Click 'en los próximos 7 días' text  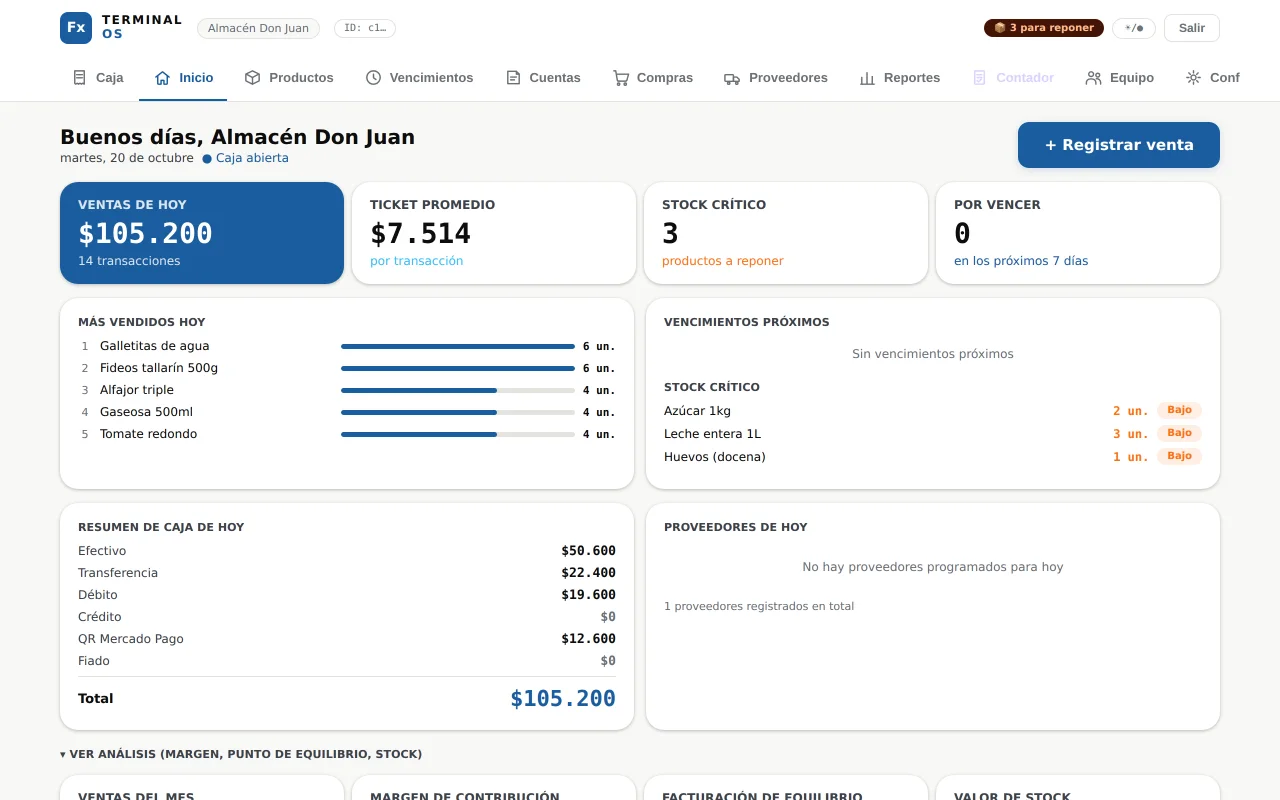tap(1021, 261)
